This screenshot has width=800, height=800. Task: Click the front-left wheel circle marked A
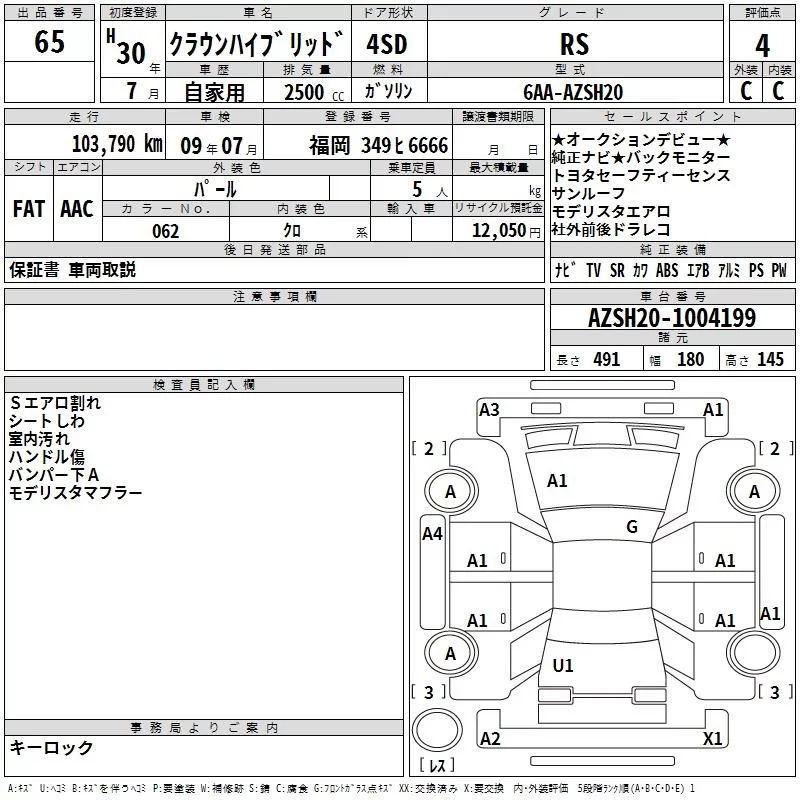(x=450, y=491)
